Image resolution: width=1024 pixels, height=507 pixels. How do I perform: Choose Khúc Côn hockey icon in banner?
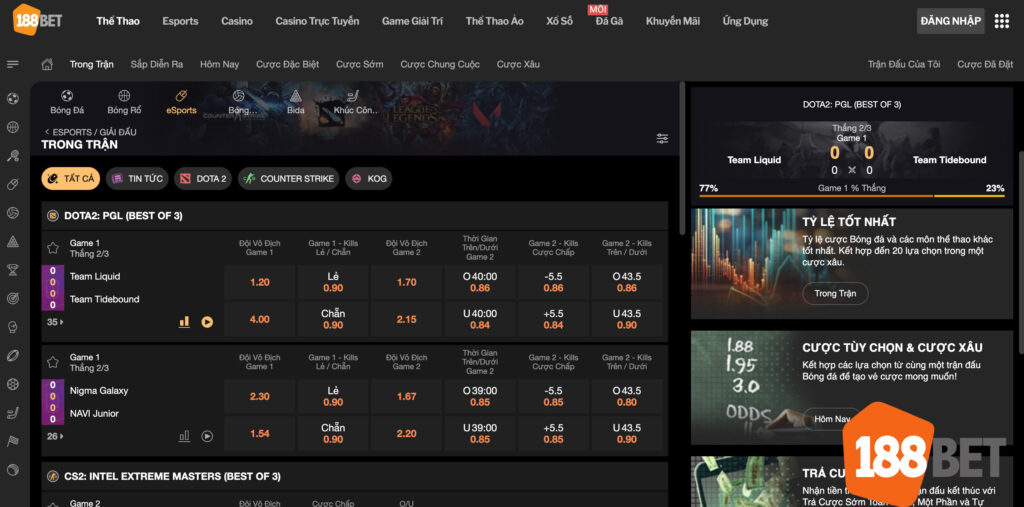(x=355, y=102)
